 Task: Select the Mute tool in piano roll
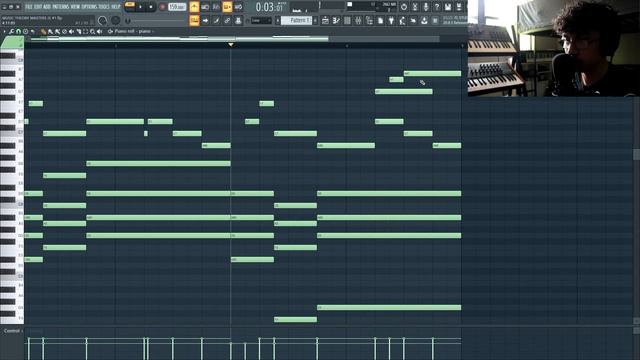tap(71, 31)
